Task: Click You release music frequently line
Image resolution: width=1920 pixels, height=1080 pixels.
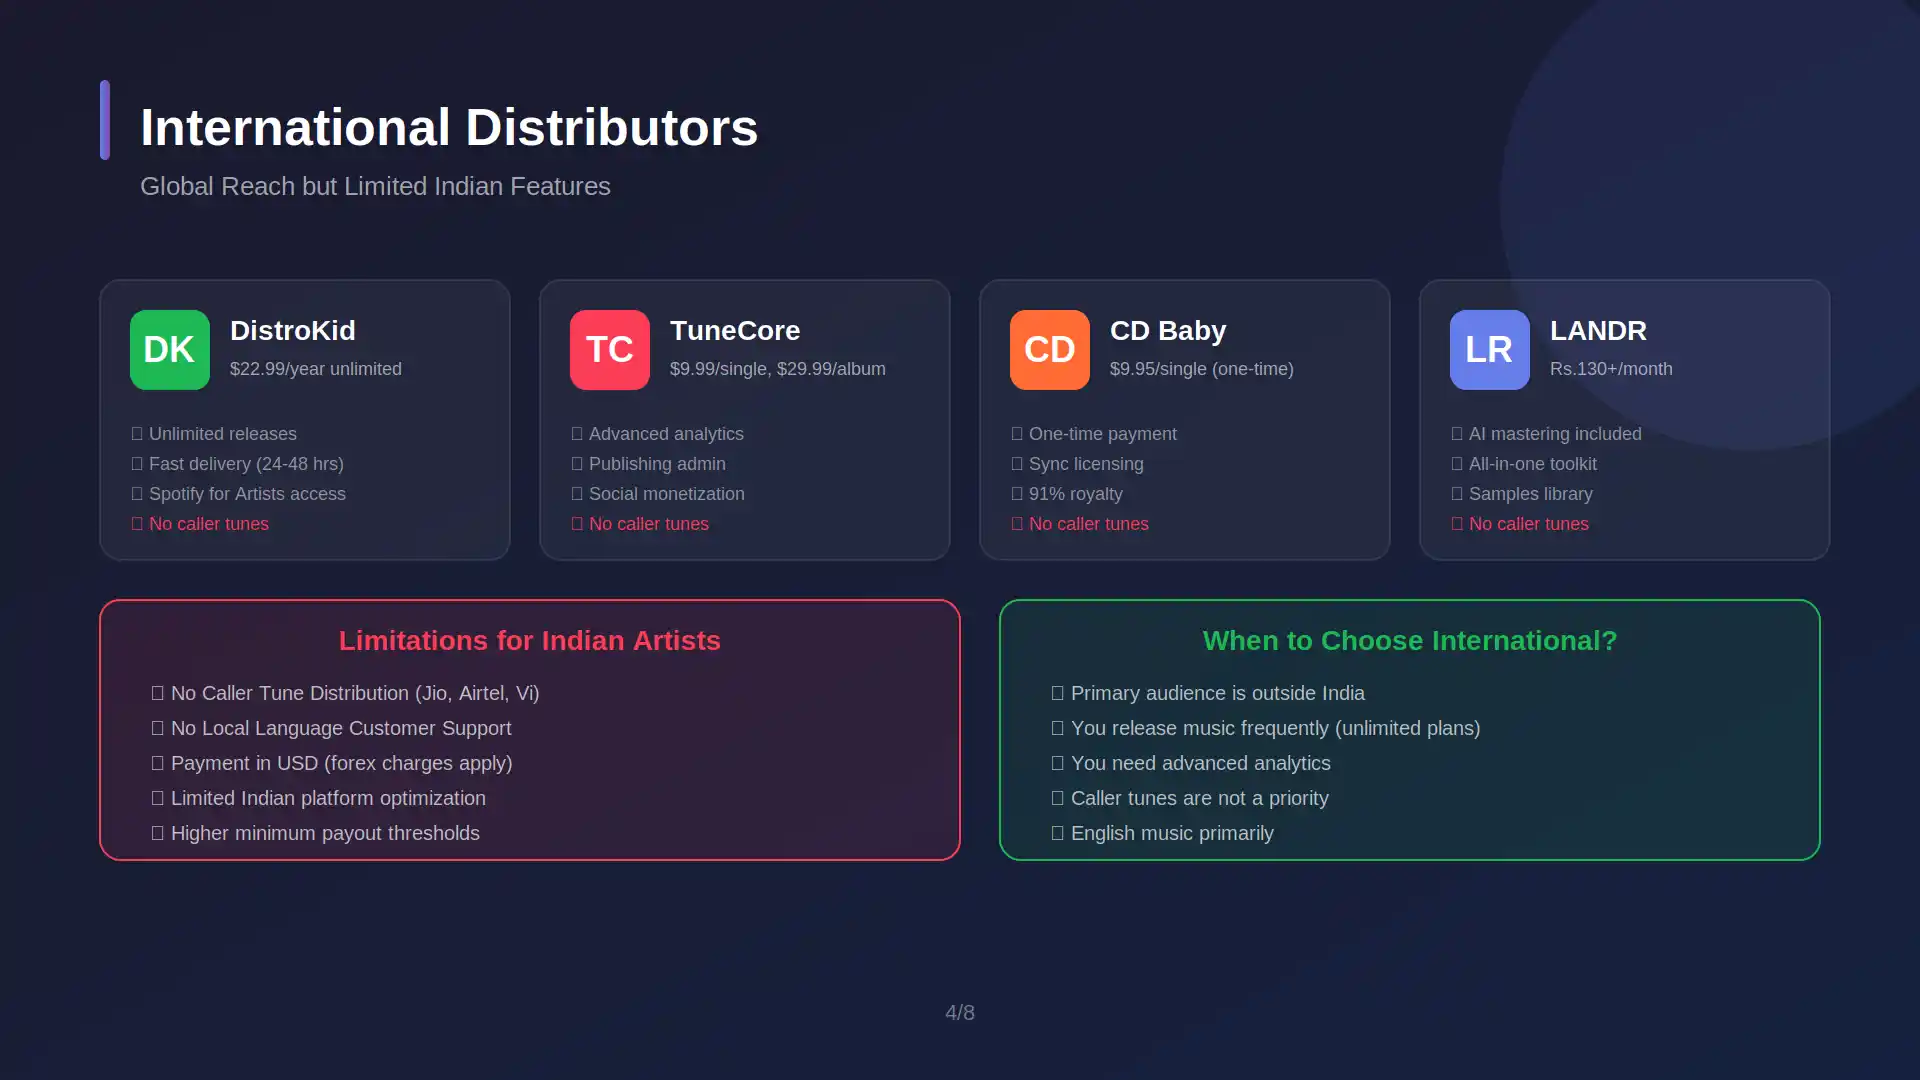Action: (1266, 728)
